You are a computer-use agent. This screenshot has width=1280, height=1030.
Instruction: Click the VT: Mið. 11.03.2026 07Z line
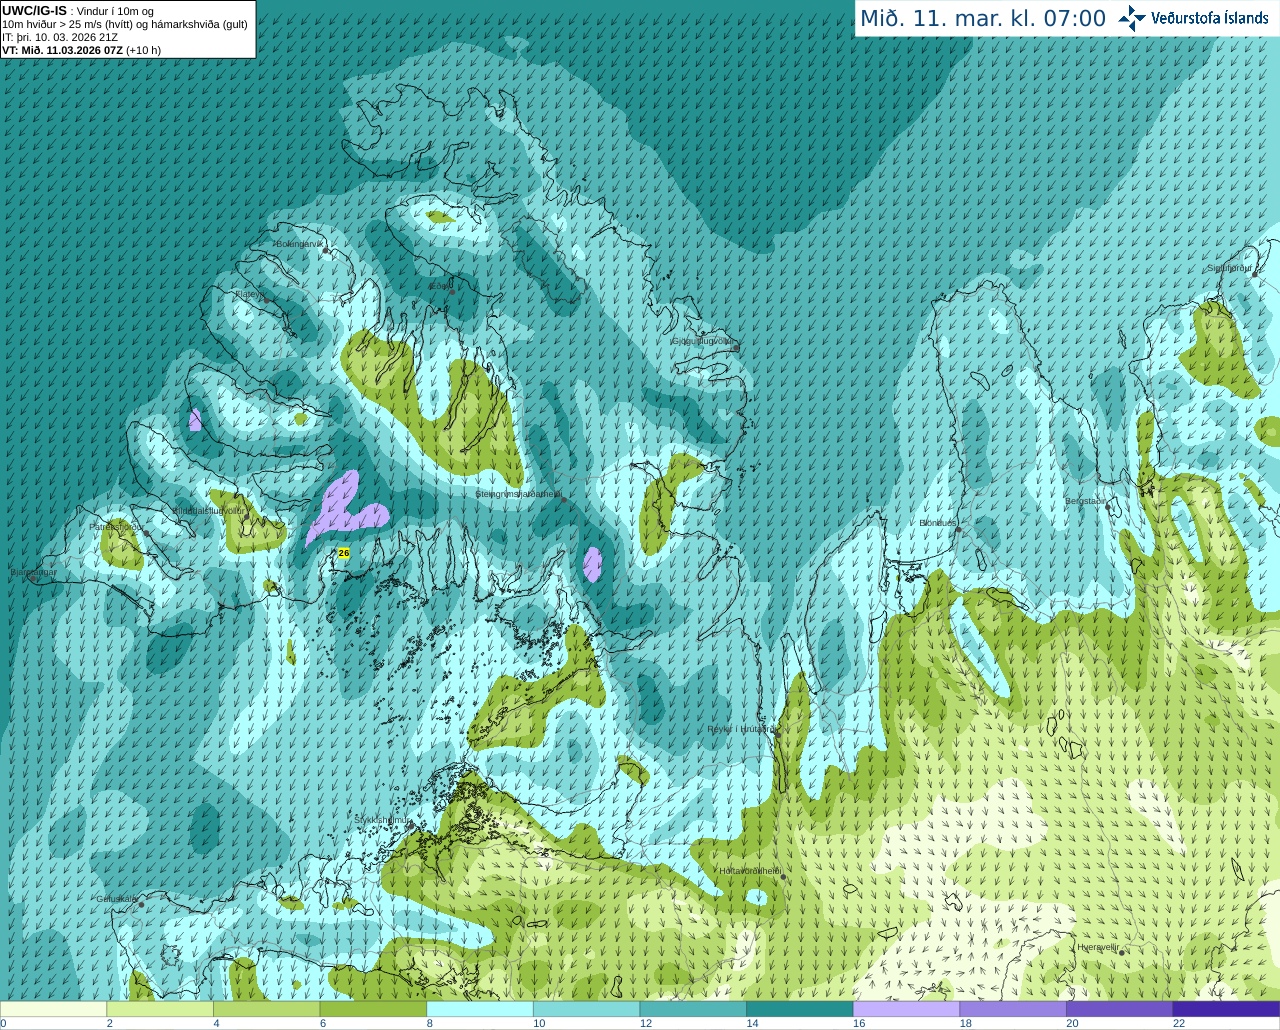point(81,50)
